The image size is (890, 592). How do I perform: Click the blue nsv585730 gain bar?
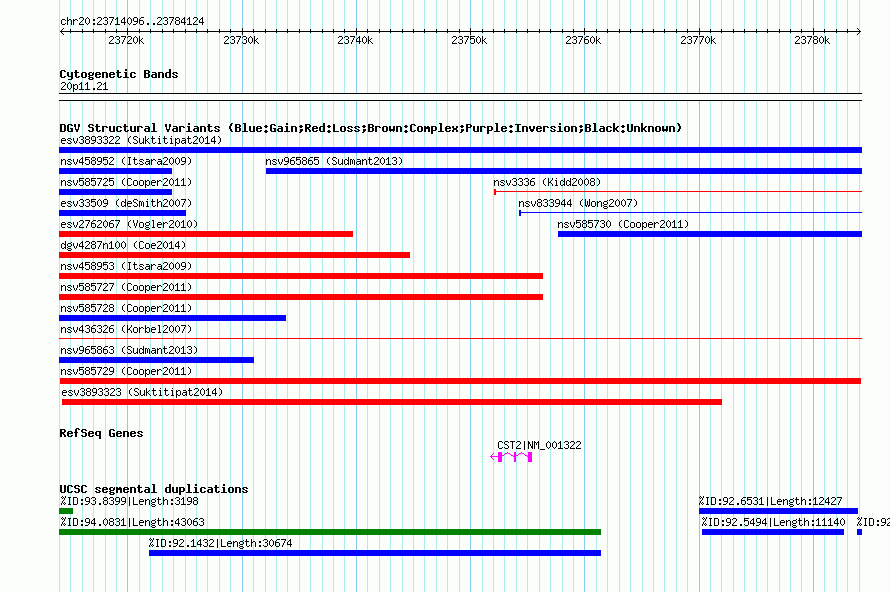[710, 234]
